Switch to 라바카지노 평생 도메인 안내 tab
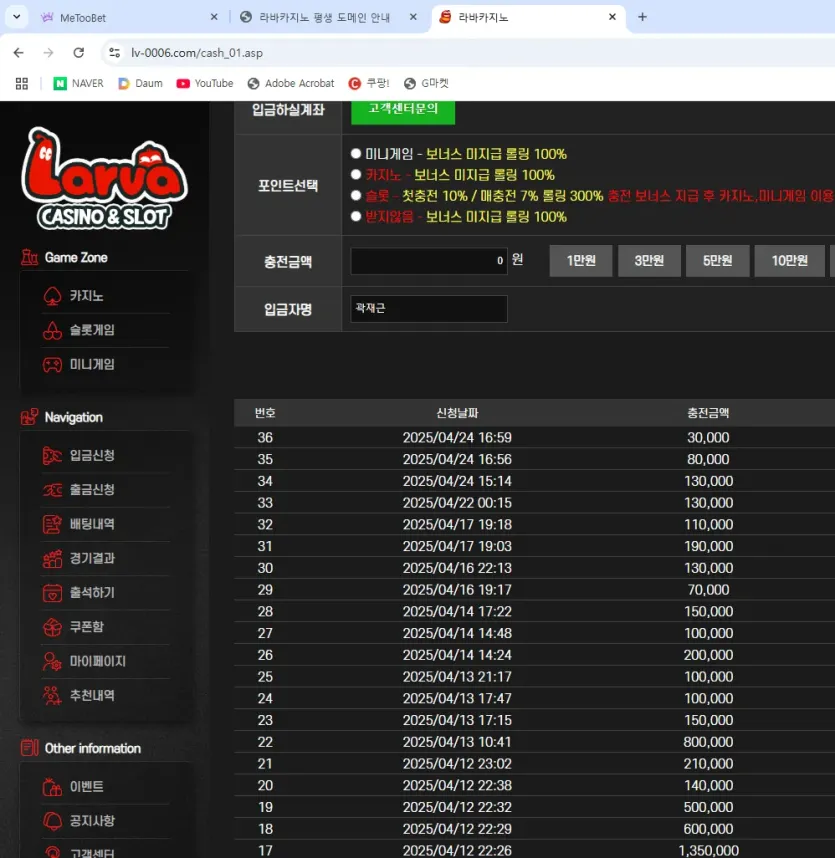The height and width of the screenshot is (858, 835). (328, 18)
